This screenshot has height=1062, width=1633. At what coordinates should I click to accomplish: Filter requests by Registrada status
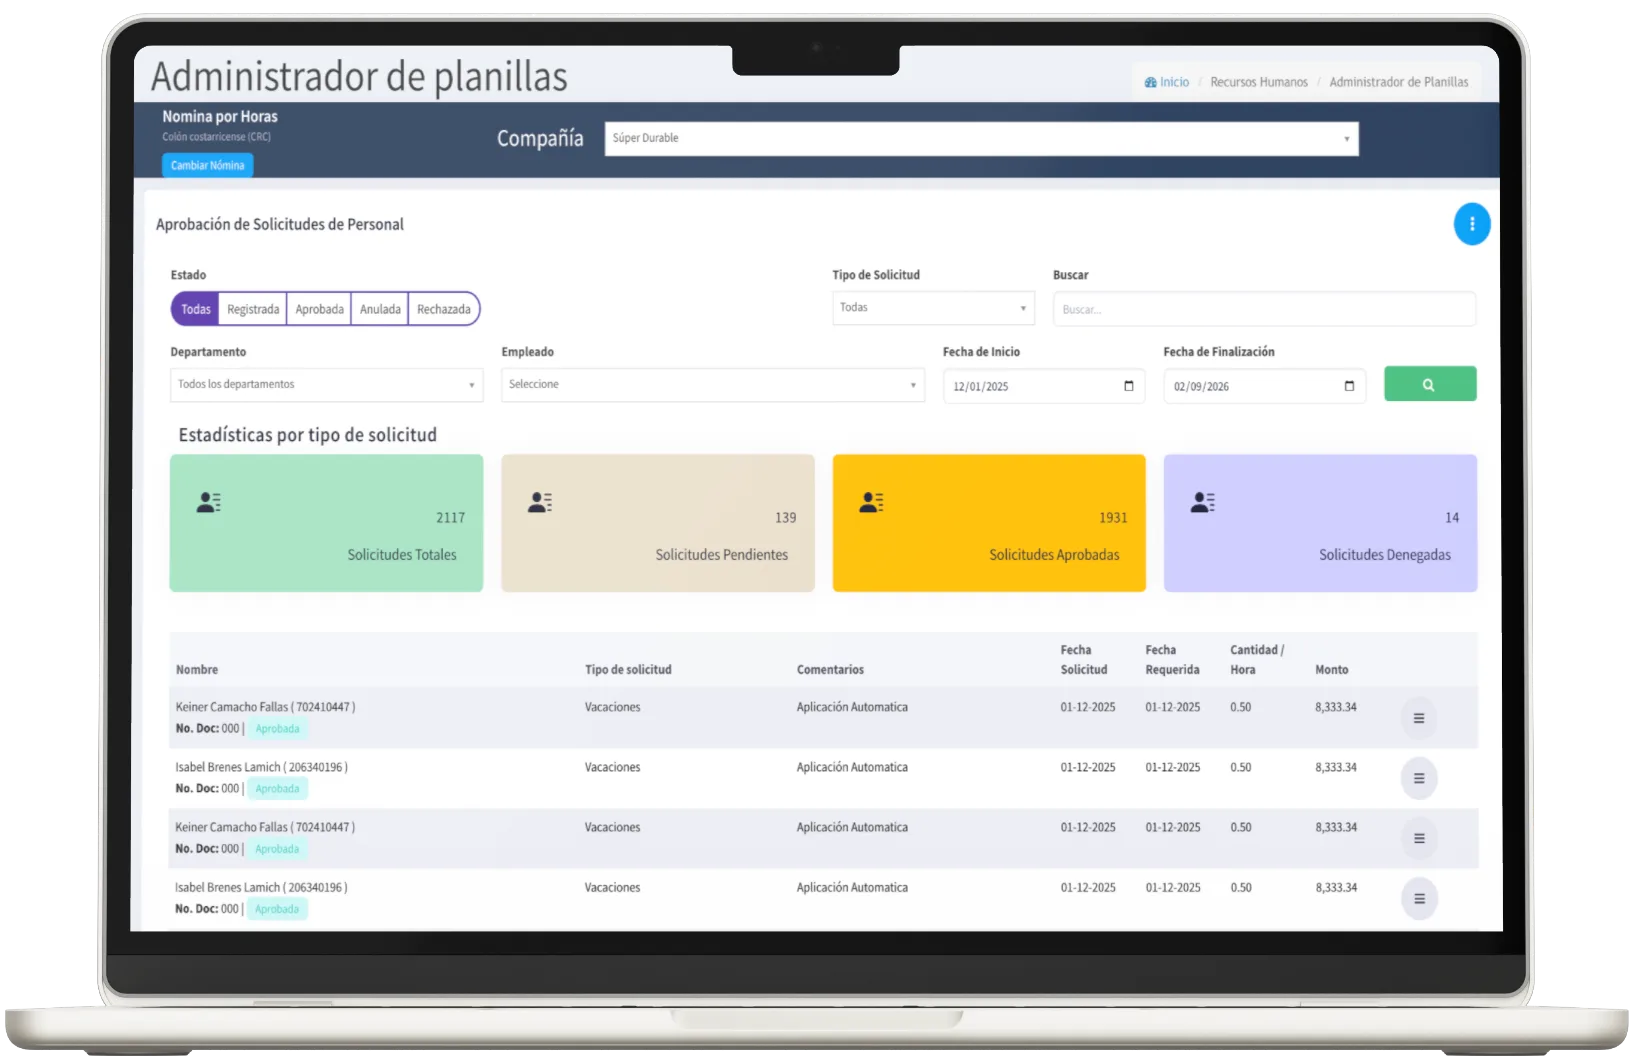(x=253, y=309)
